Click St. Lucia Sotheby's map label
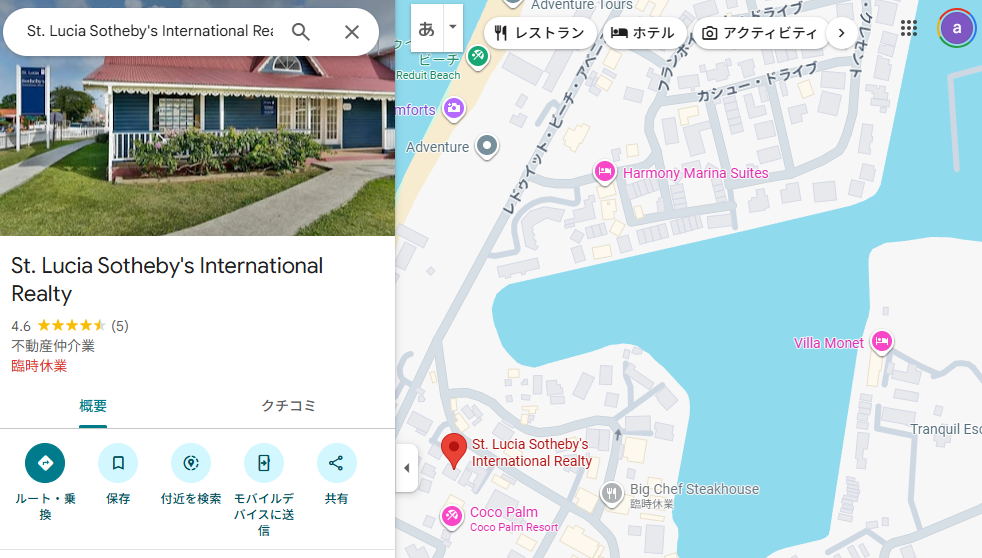Image resolution: width=982 pixels, height=558 pixels. (x=532, y=453)
